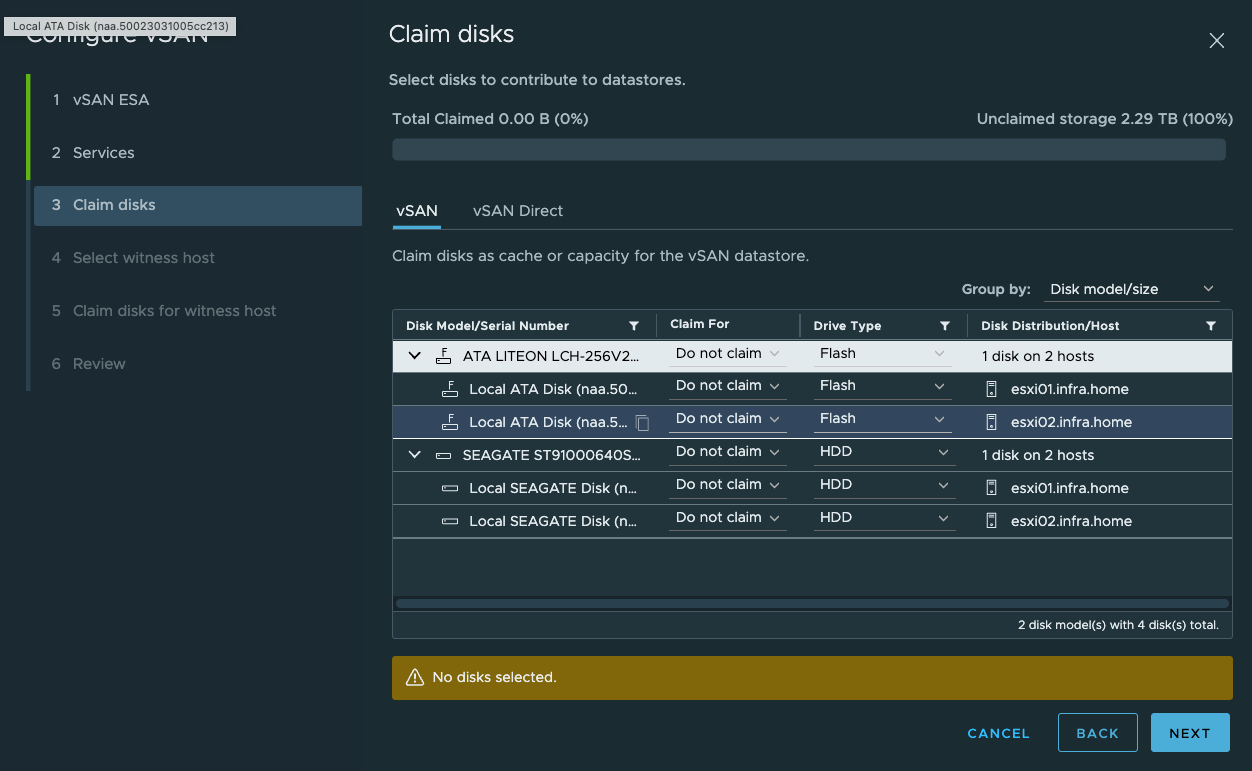
Task: Open the Claim For dropdown on esxi01's ATA disk
Action: coord(727,386)
